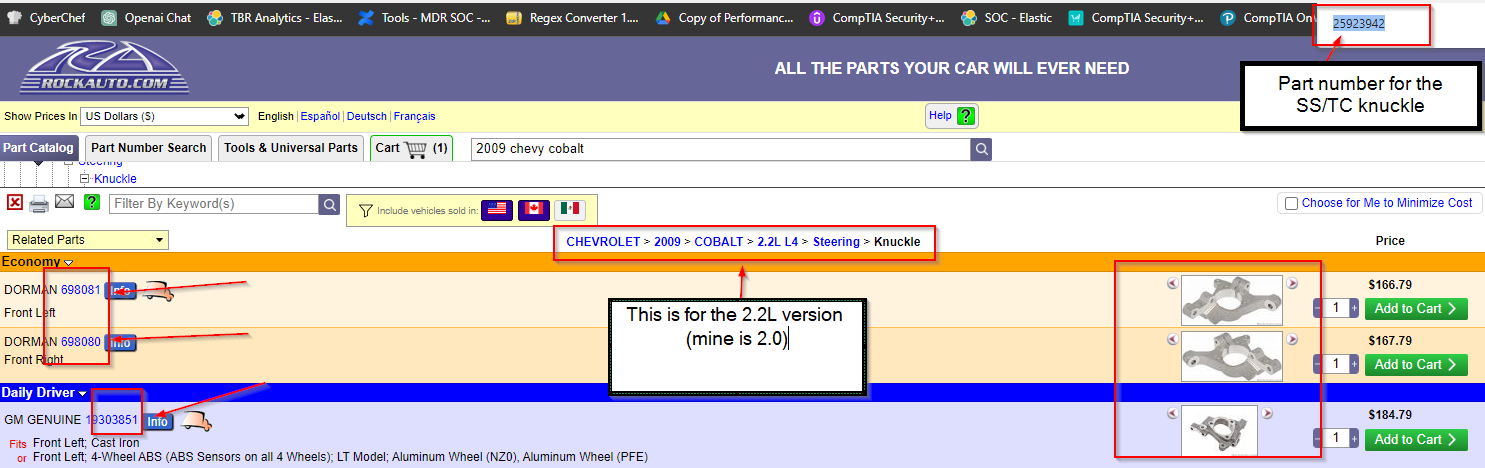Show next image for GM Genuine knuckle

click(1267, 412)
